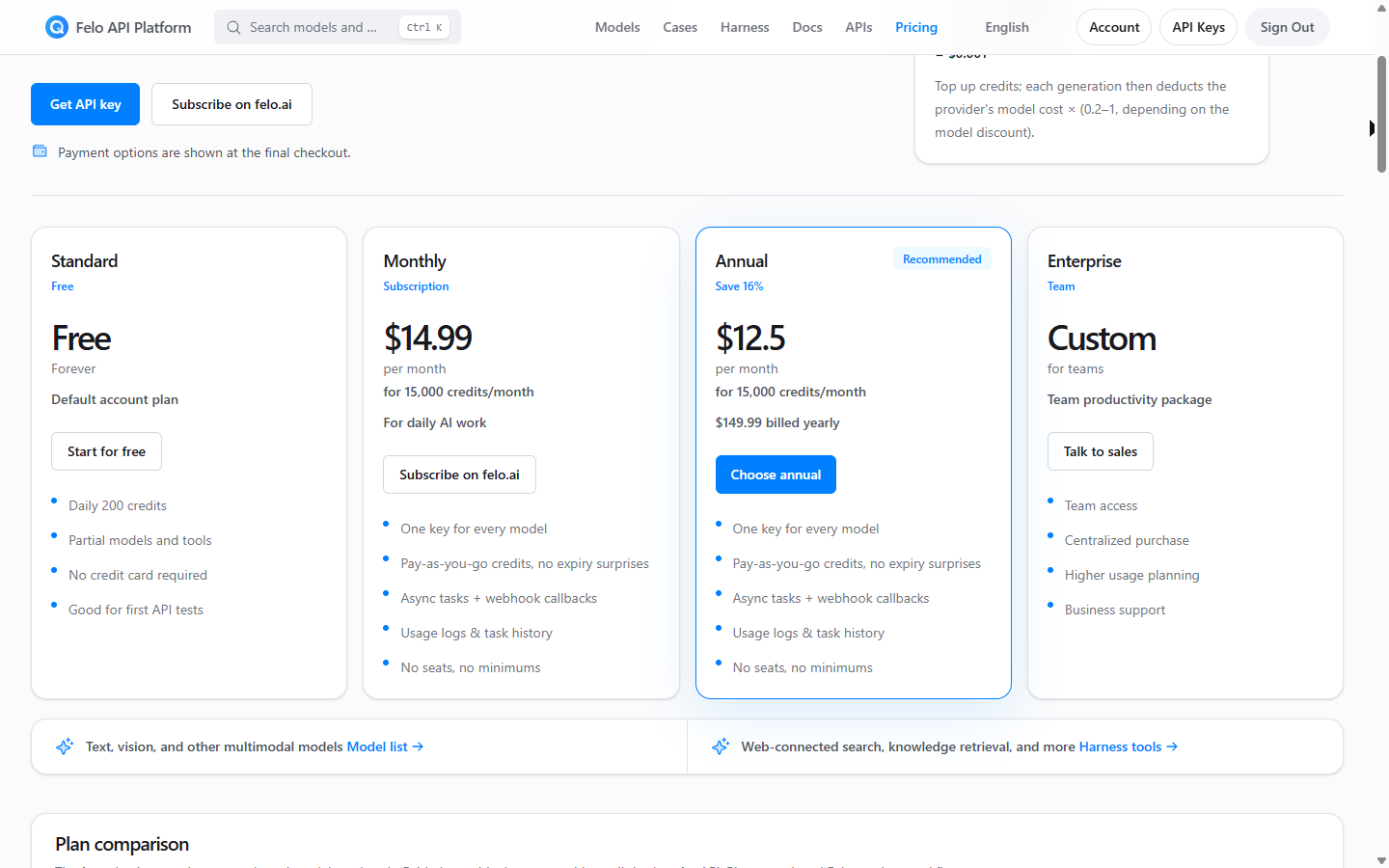Click sparkle icon beside multimodal models text
Screen dimensions: 1389x868
point(65,746)
